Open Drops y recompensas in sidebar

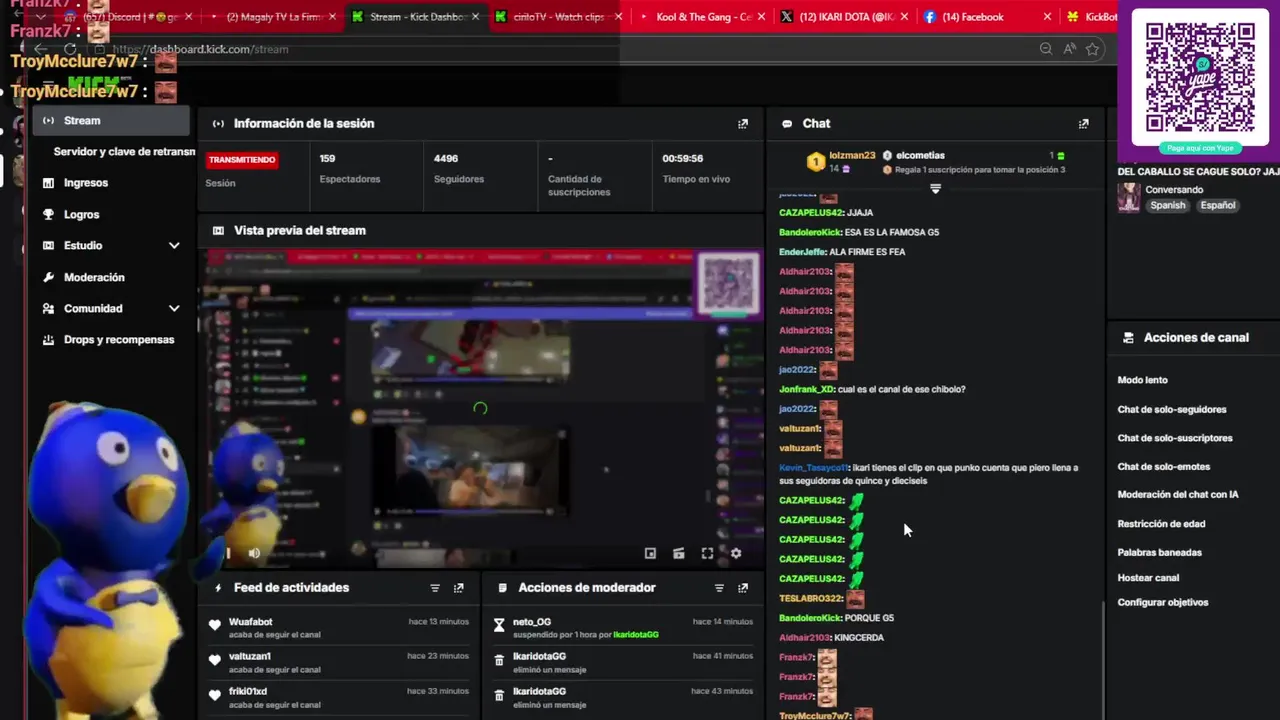(119, 340)
